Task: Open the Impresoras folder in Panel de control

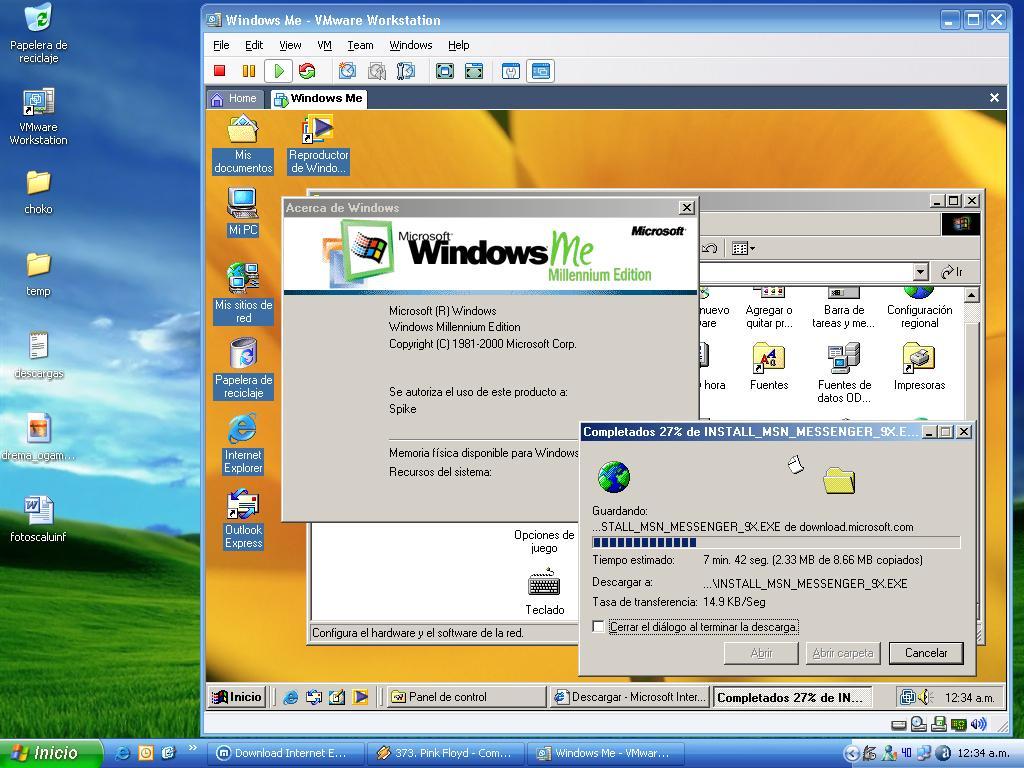Action: coord(920,366)
